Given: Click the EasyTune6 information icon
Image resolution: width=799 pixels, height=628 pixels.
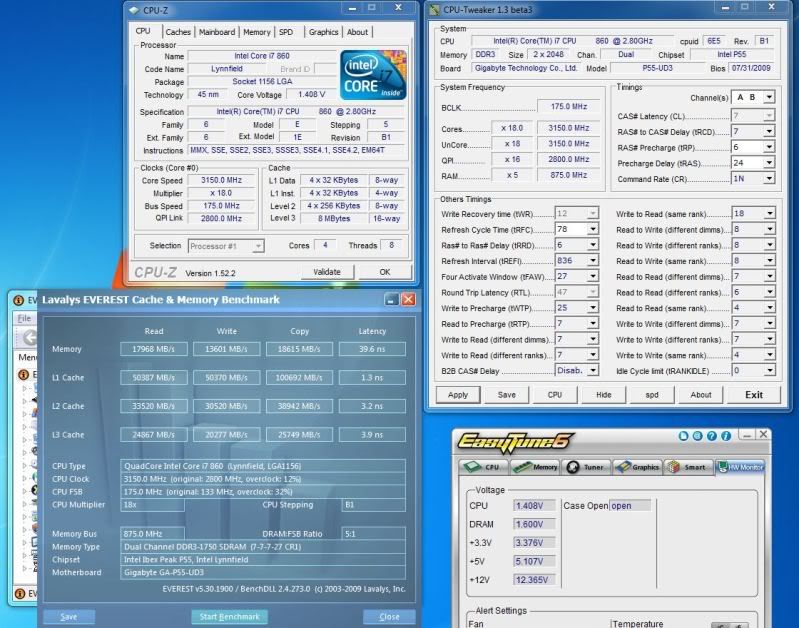Looking at the screenshot, I should coord(726,436).
